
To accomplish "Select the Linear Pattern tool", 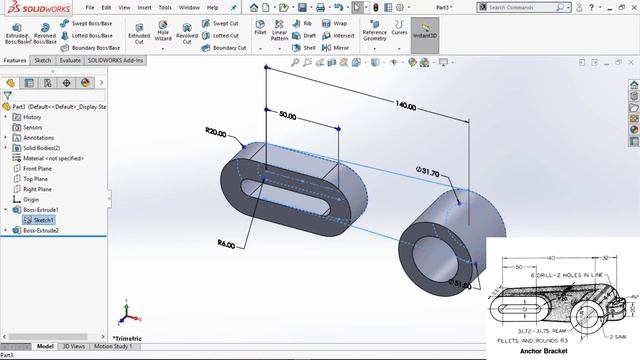I will tap(280, 31).
